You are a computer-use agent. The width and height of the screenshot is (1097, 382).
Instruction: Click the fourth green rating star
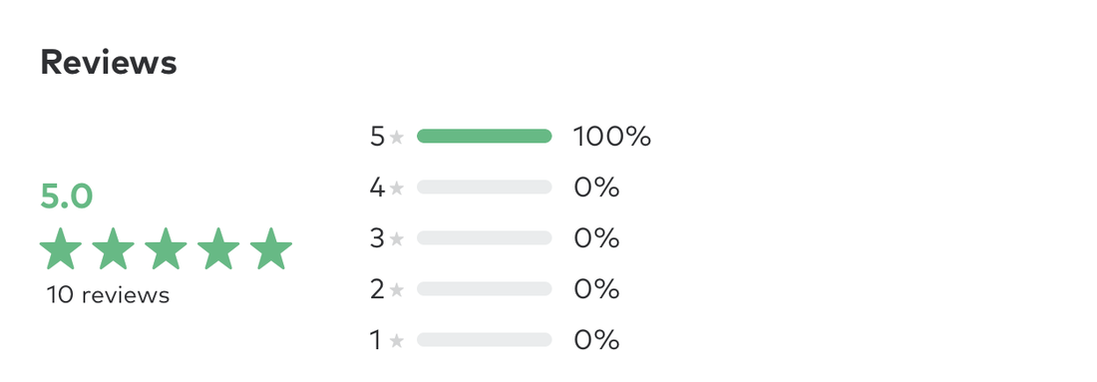coord(218,248)
